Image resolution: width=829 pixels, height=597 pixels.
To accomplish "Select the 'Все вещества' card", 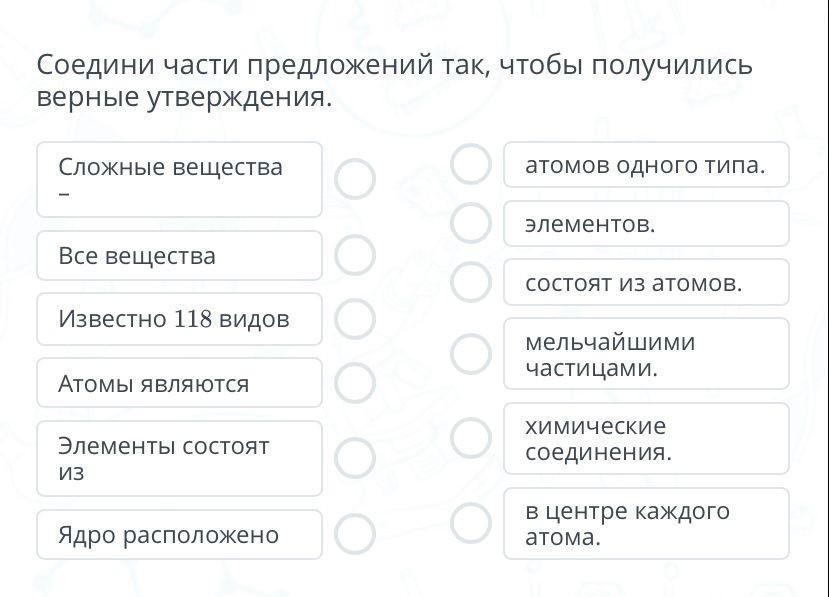I will point(180,255).
